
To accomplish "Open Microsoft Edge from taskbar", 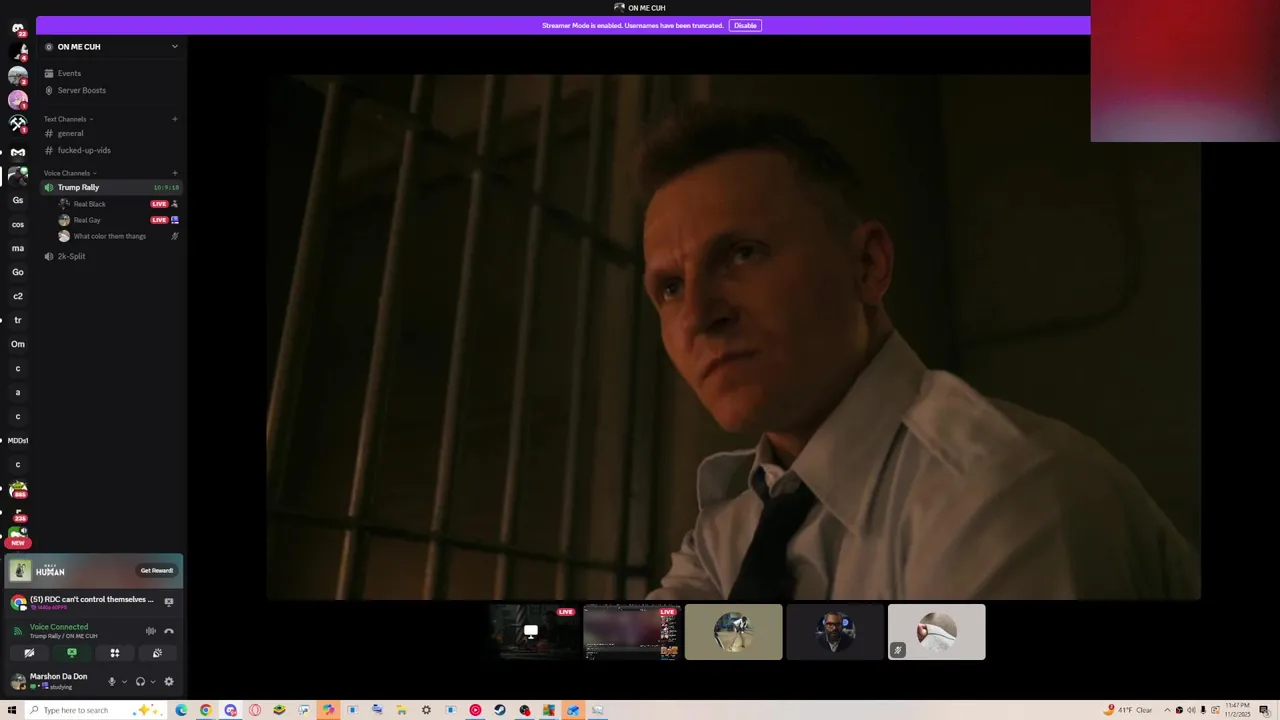I will coord(181,710).
